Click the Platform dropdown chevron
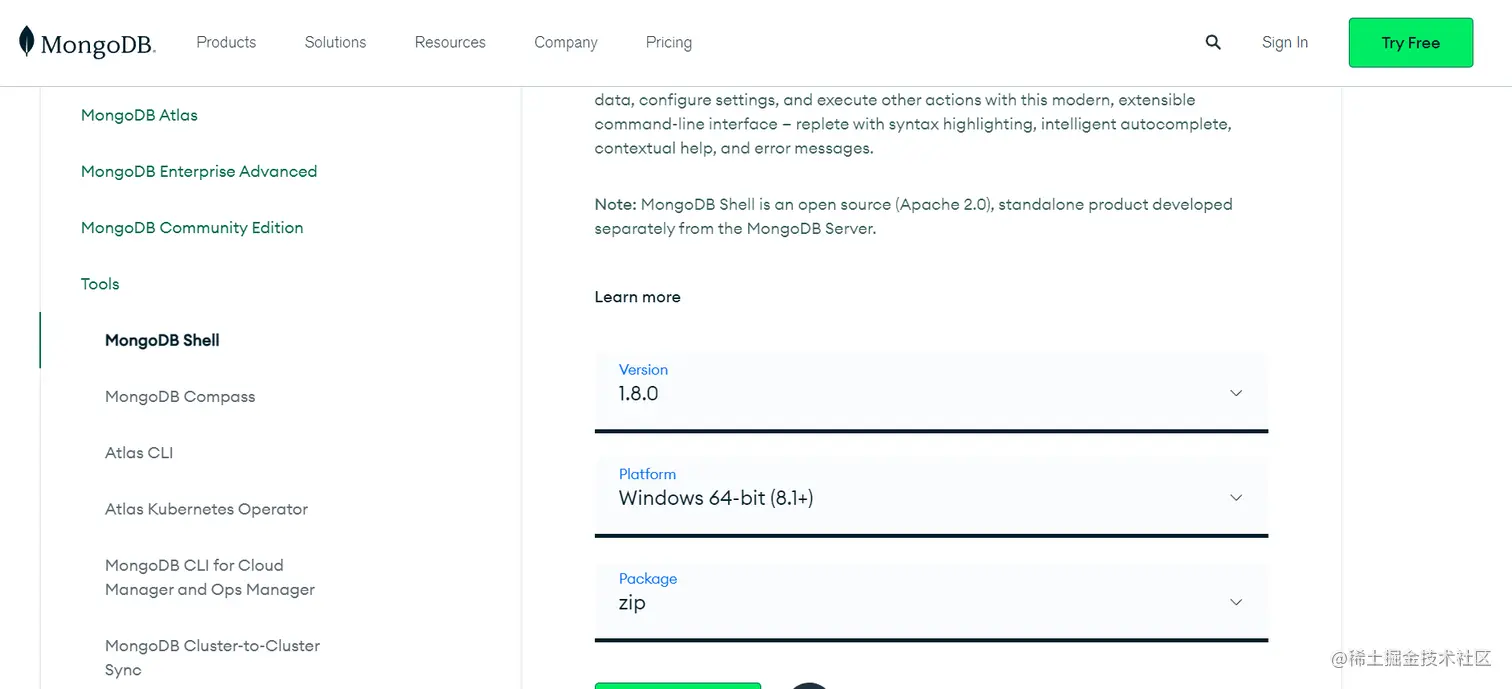Image resolution: width=1512 pixels, height=689 pixels. click(1236, 497)
